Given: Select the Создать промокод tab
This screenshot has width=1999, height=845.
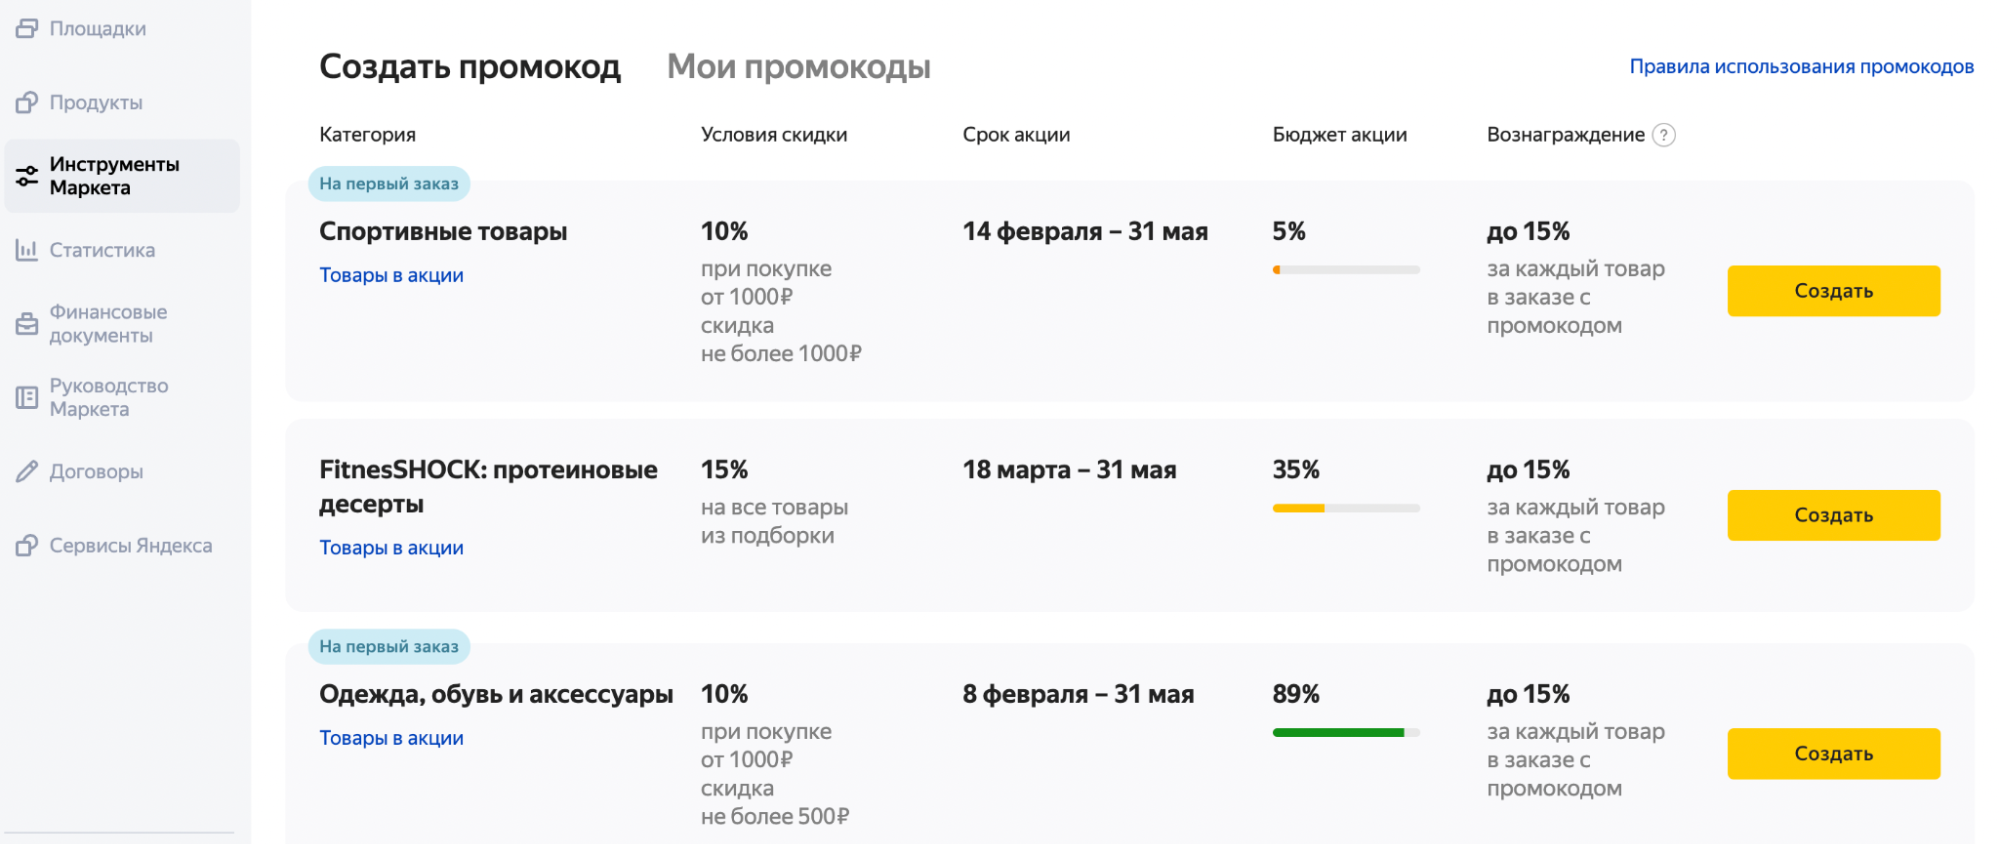Looking at the screenshot, I should (469, 67).
